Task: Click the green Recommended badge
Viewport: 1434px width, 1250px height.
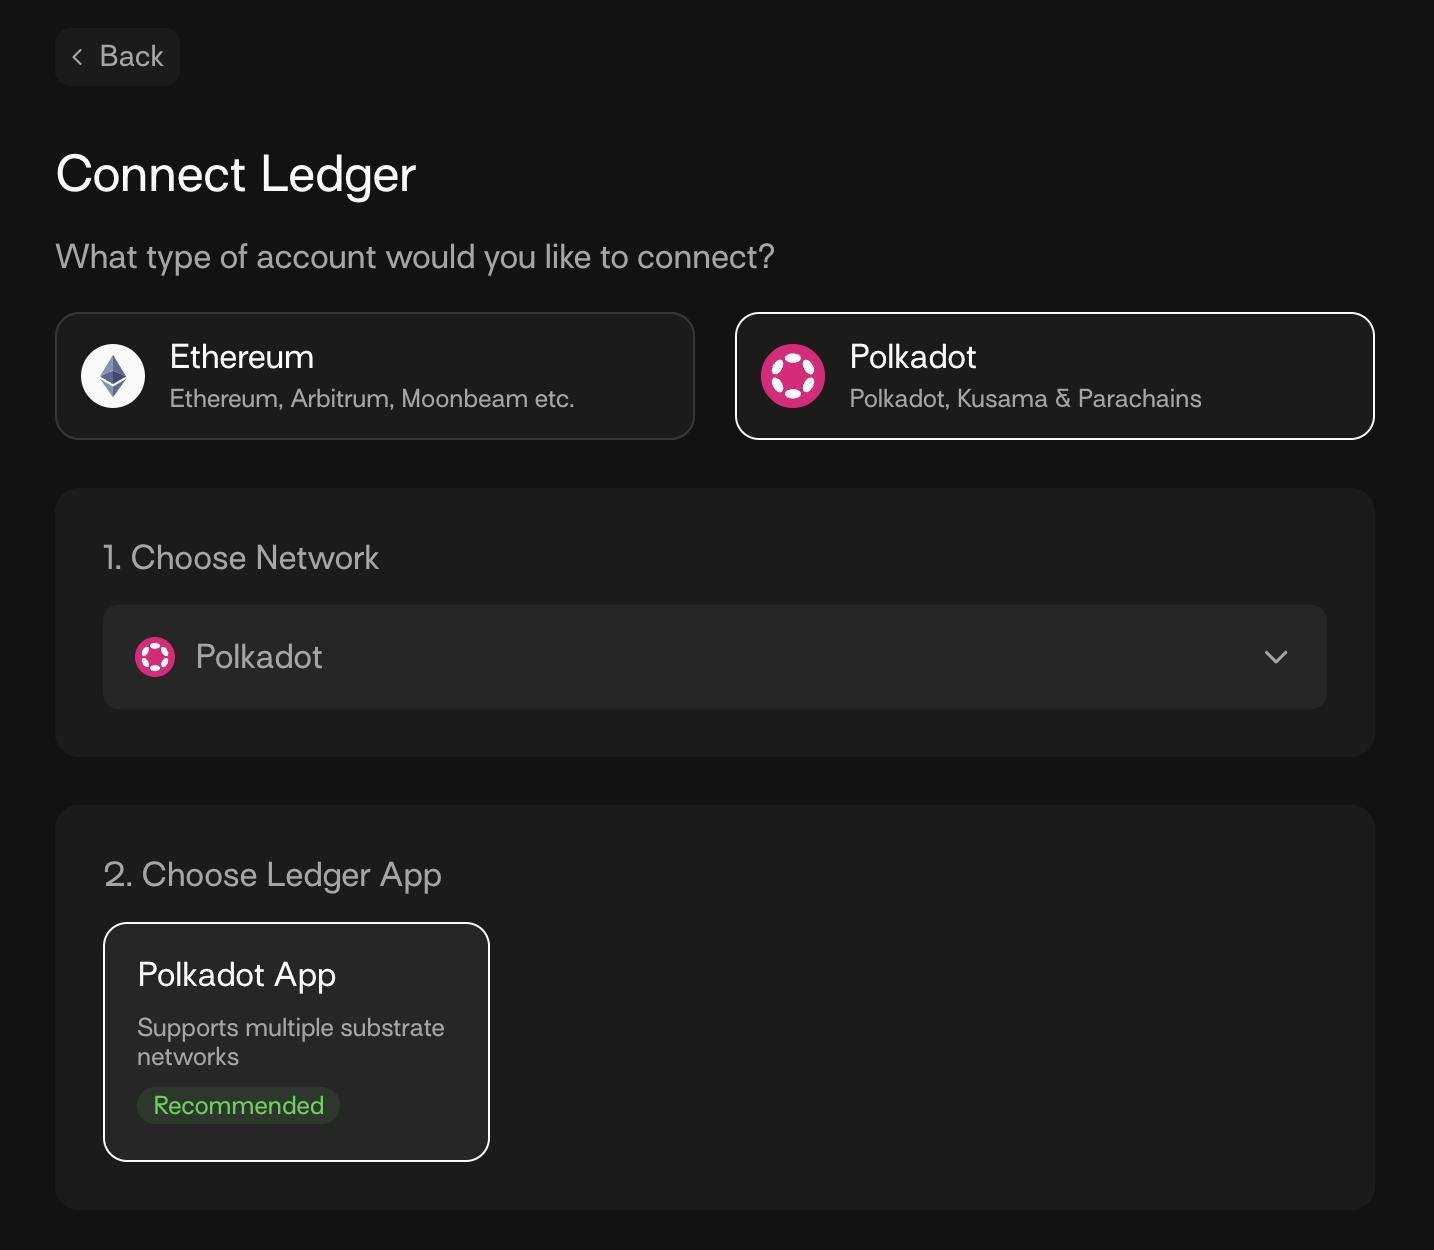Action: [238, 1105]
